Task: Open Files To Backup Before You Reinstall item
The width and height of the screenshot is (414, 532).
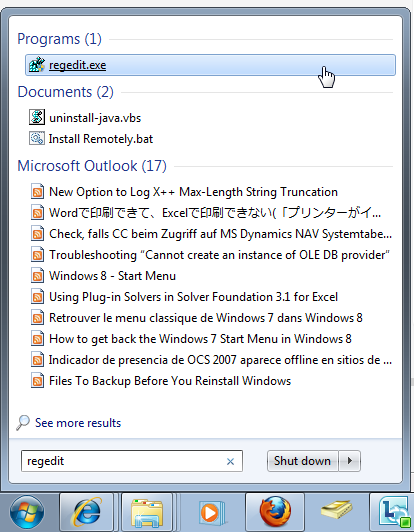Action: pos(170,381)
